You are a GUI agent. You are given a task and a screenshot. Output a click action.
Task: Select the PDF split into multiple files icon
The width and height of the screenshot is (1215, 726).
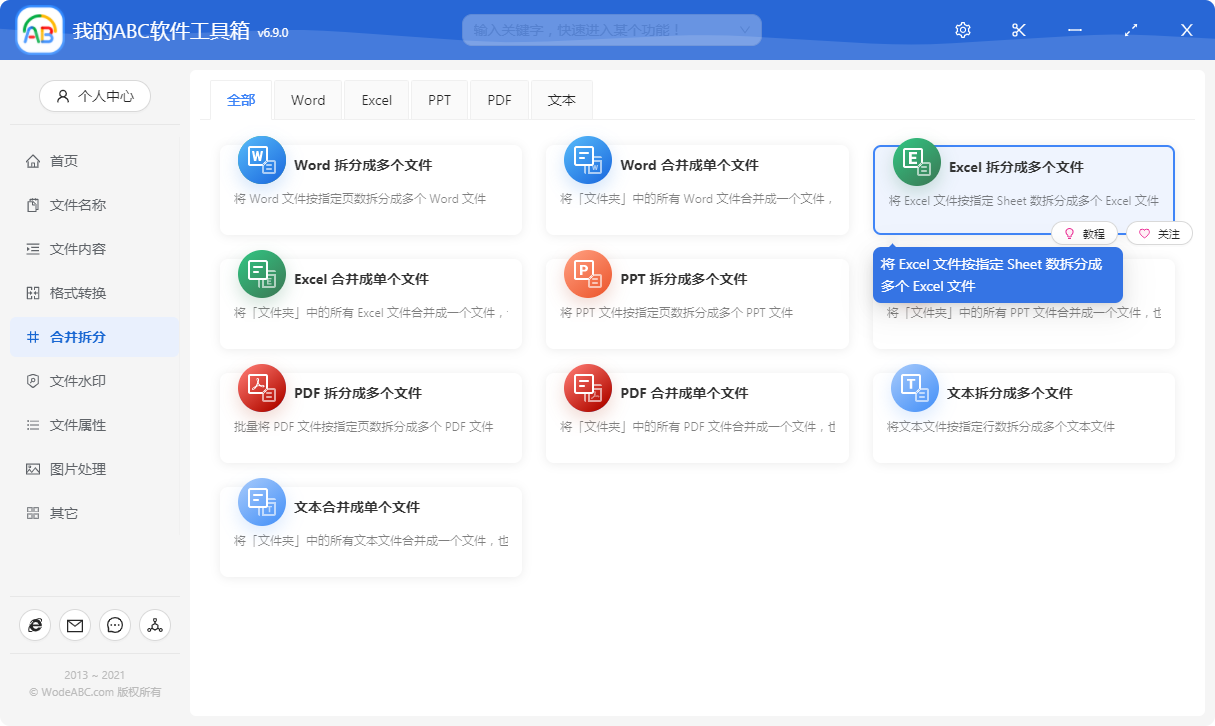pyautogui.click(x=262, y=388)
